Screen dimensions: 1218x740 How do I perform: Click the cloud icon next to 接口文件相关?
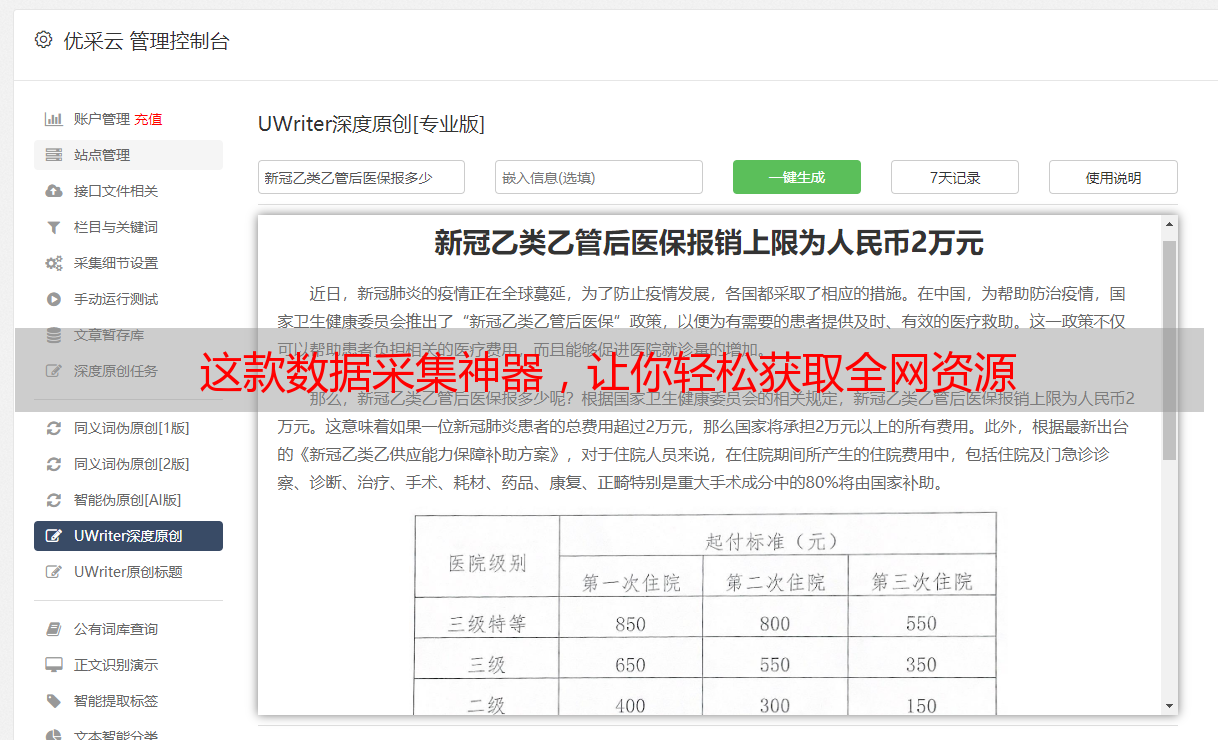coord(53,191)
